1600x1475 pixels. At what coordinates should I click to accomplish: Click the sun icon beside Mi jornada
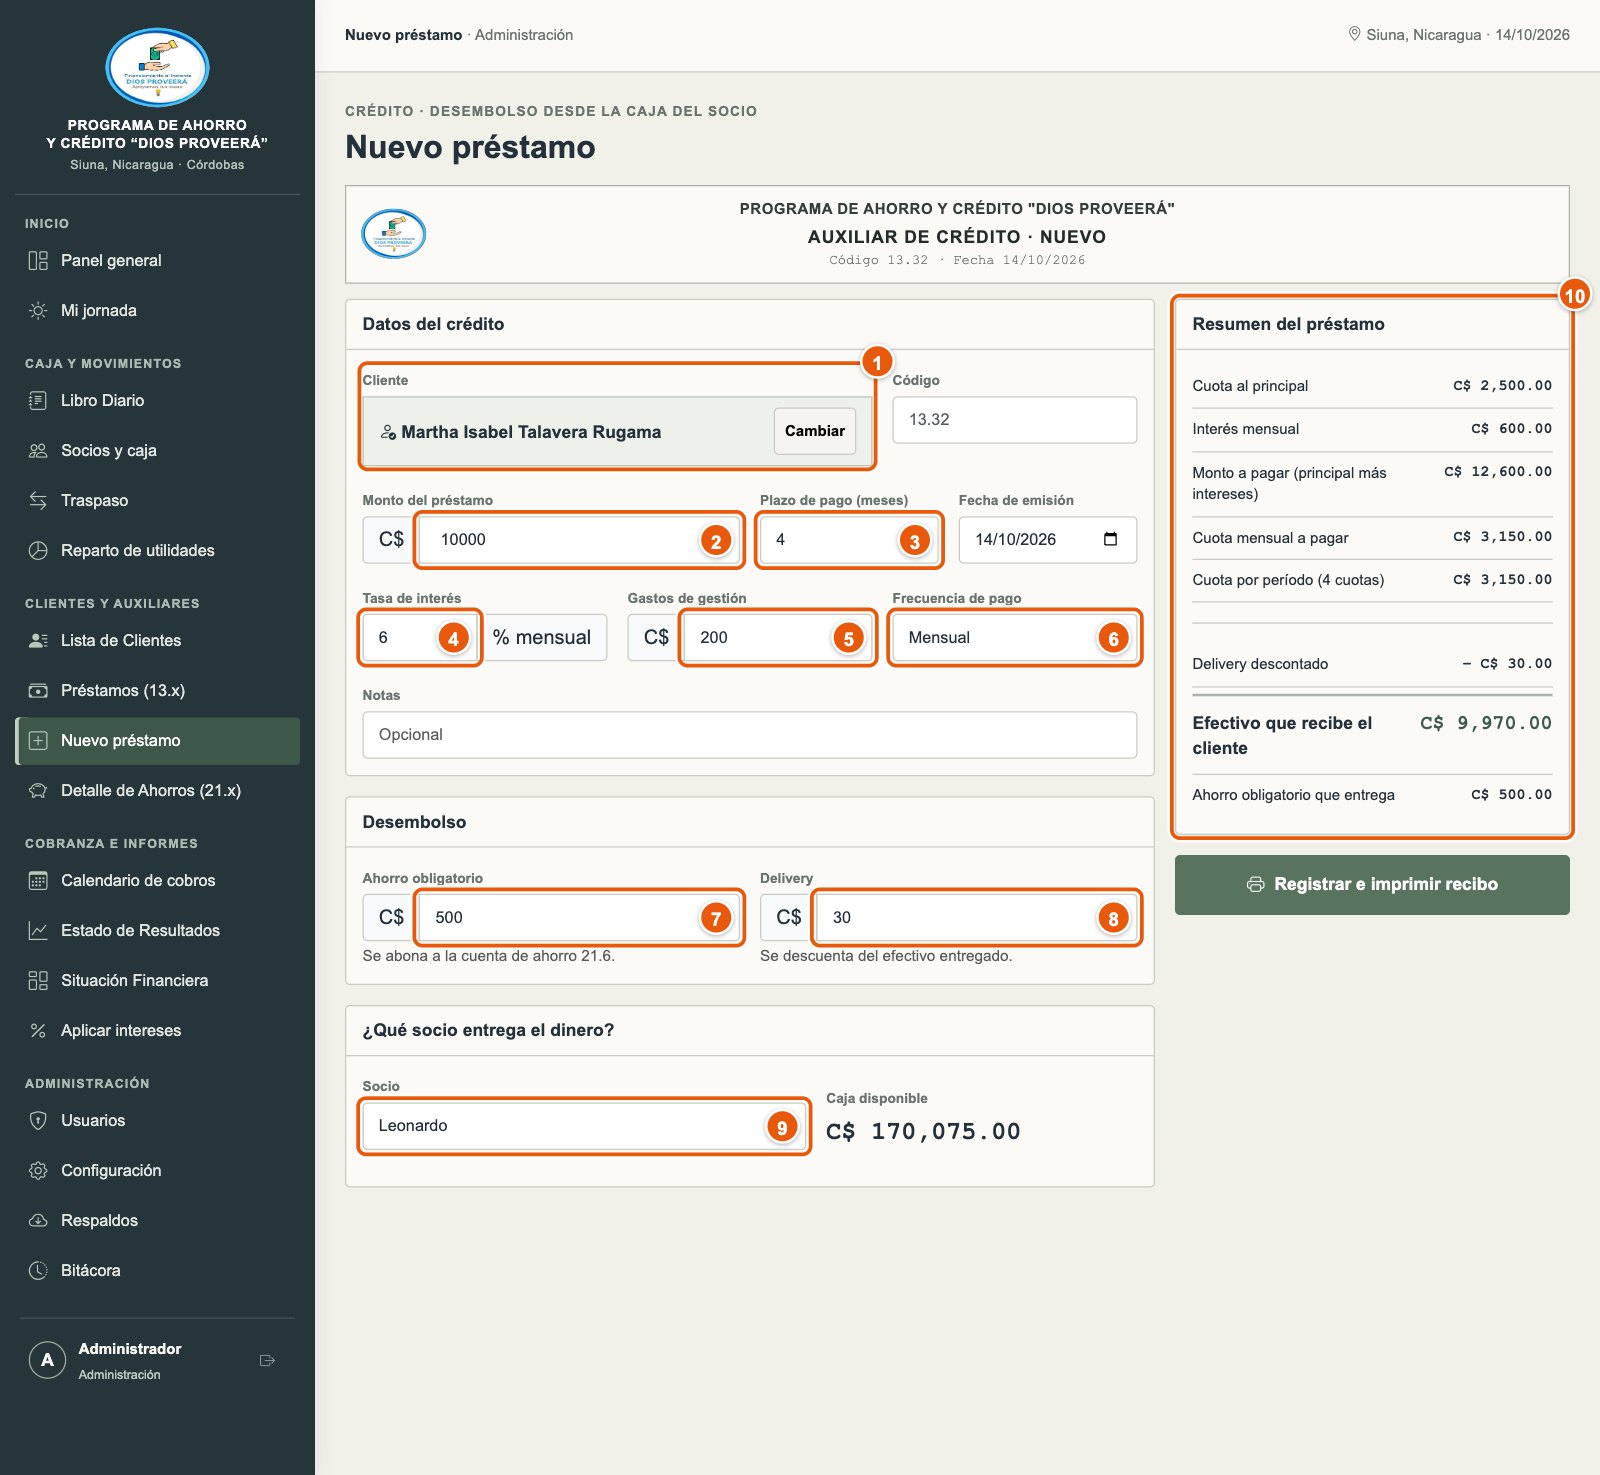tap(38, 311)
